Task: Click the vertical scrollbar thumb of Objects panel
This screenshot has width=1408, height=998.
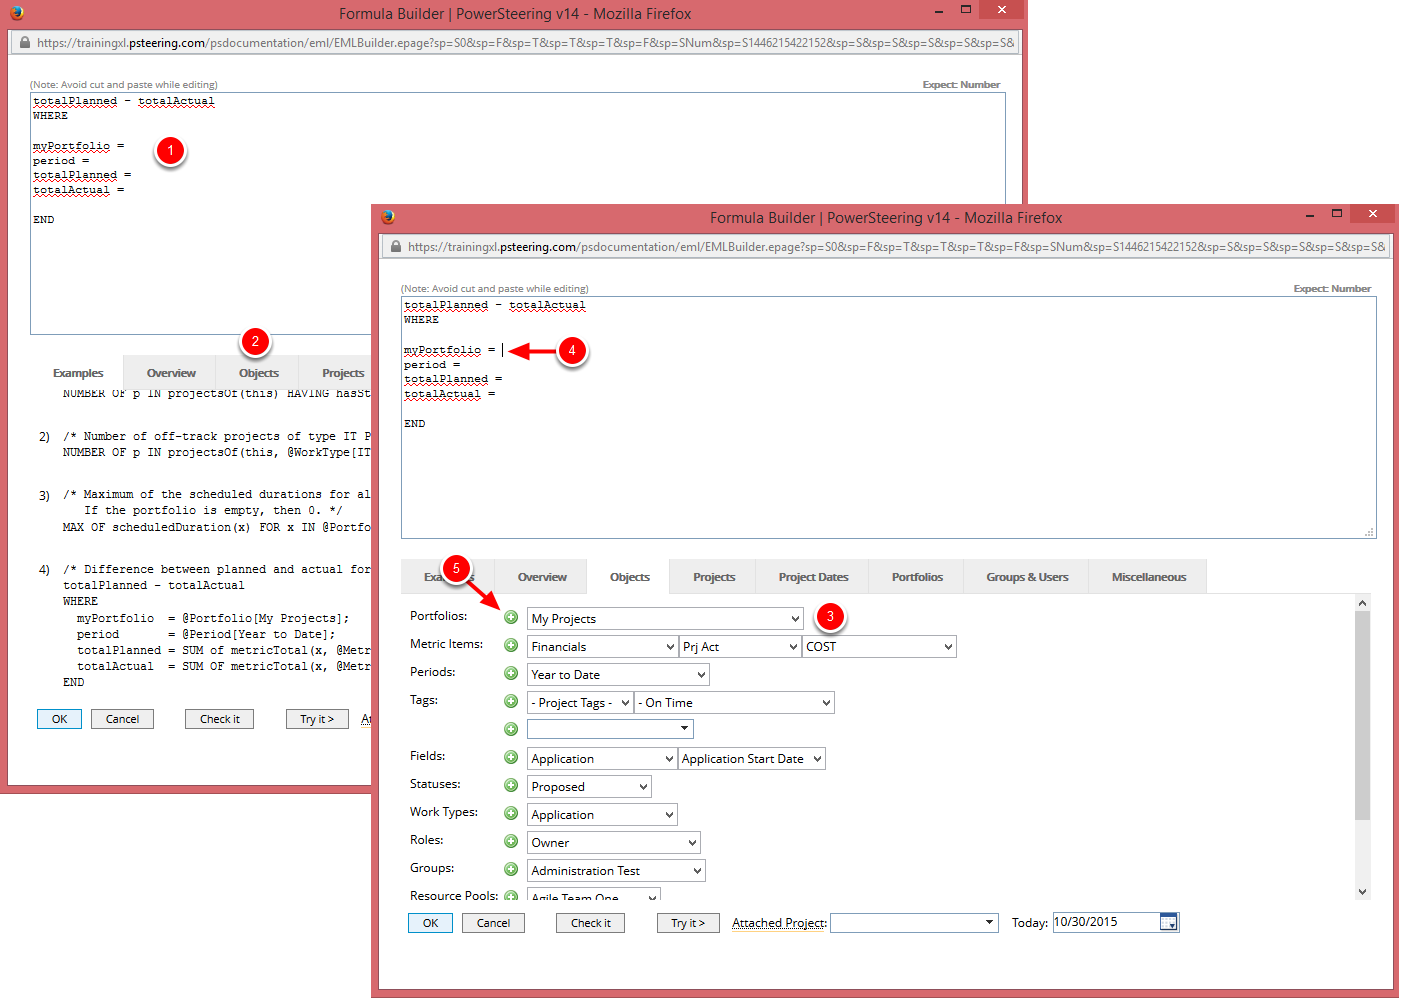Action: [1362, 714]
